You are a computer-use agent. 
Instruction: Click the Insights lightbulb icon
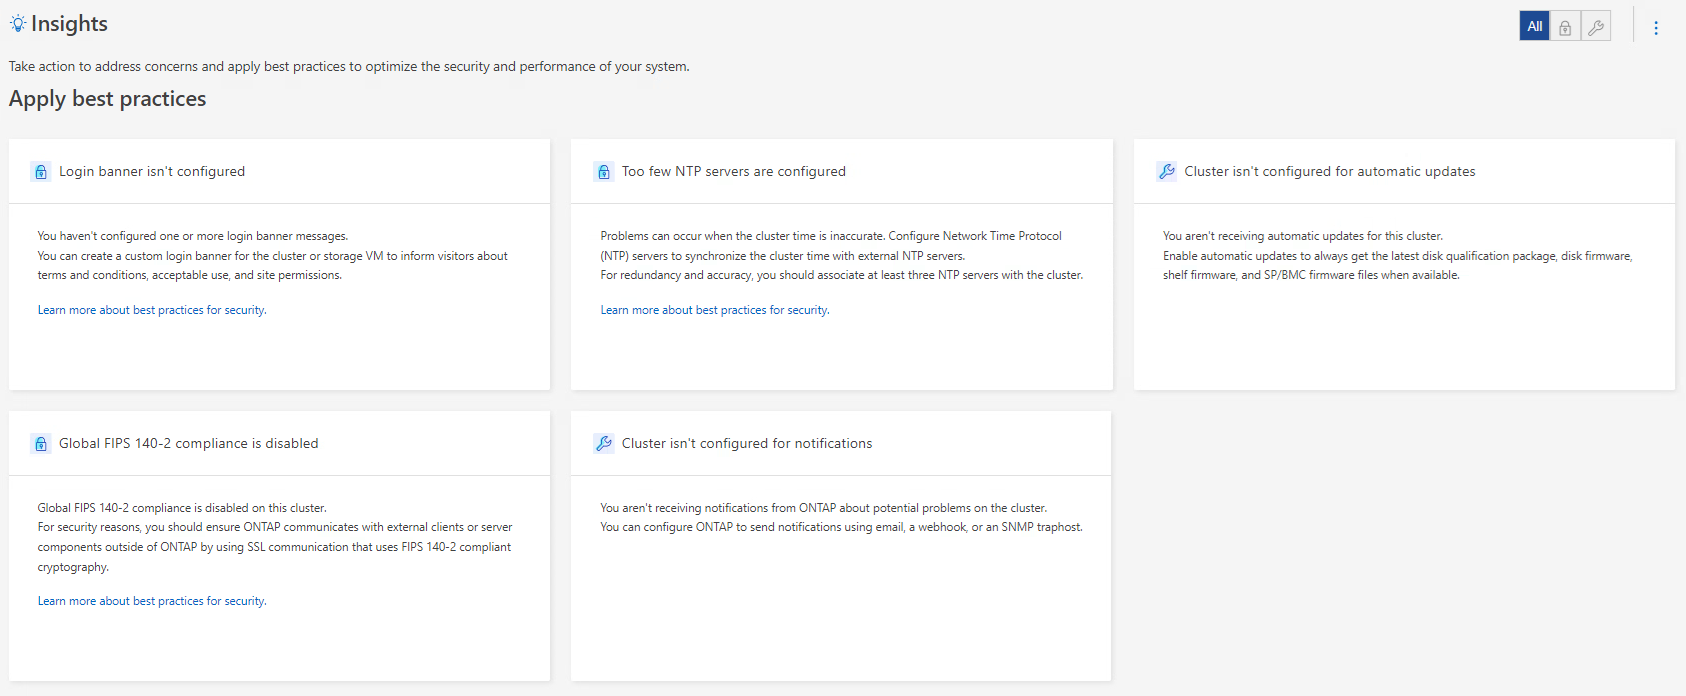[18, 24]
